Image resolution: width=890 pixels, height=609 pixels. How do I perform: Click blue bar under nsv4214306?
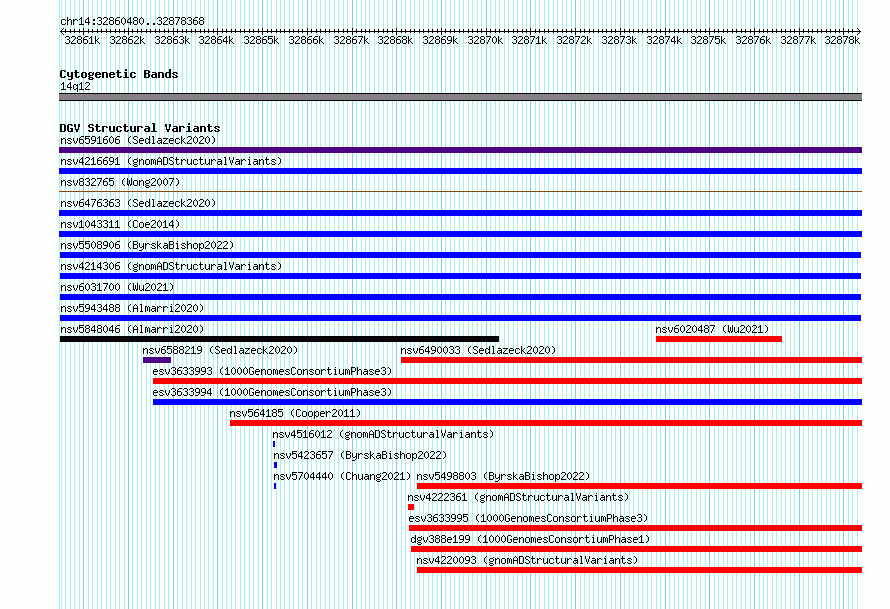pyautogui.click(x=460, y=276)
